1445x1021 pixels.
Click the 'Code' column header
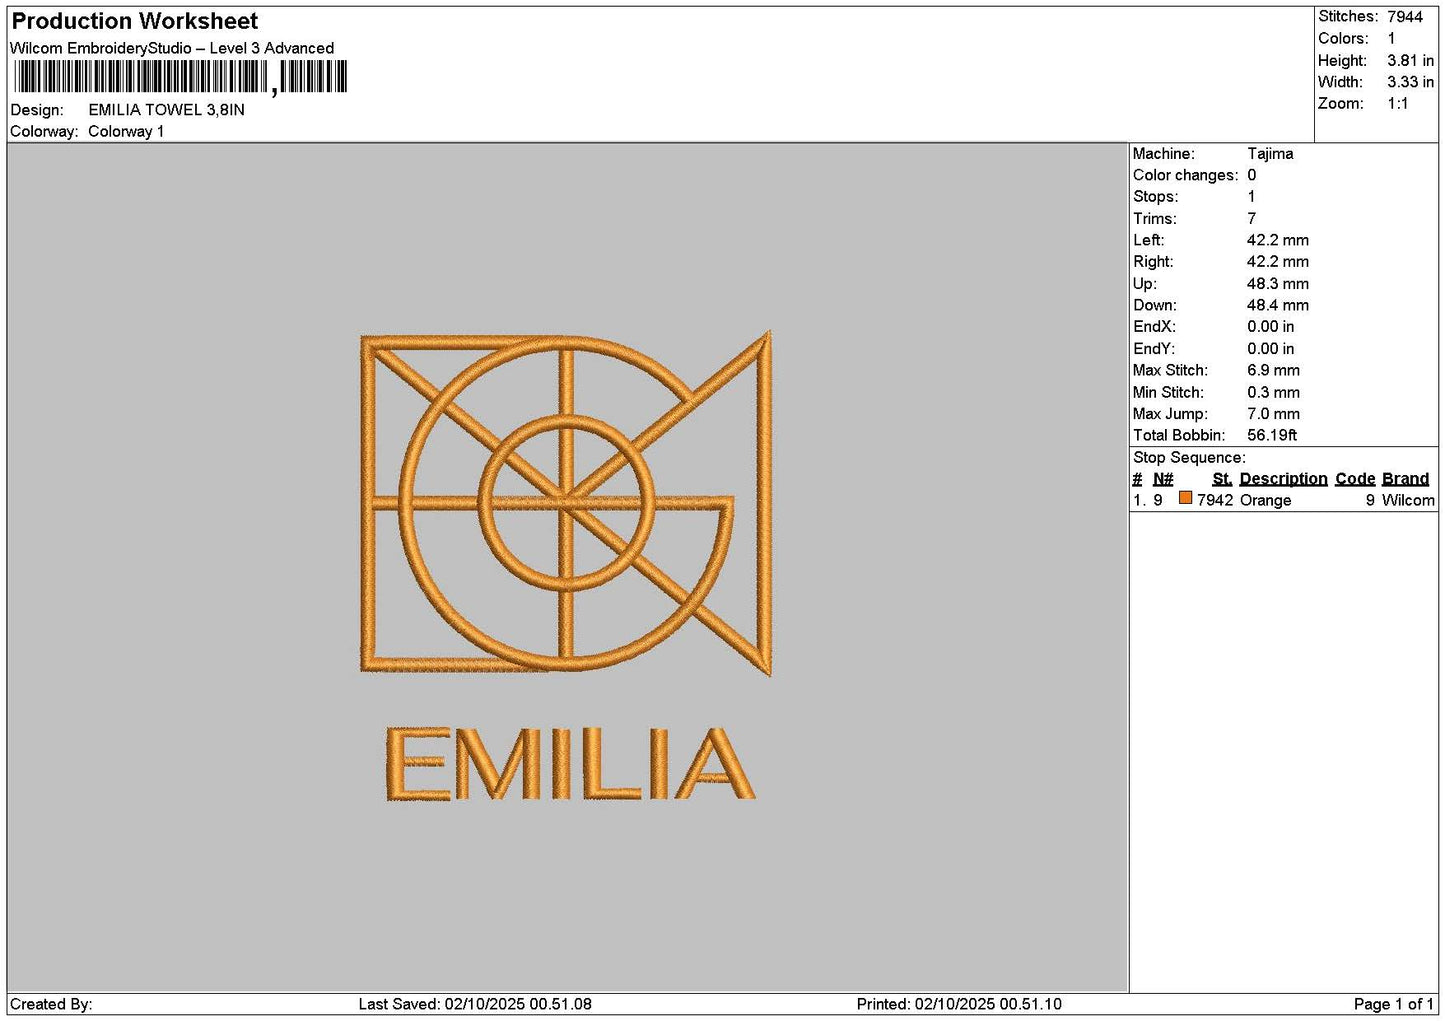pyautogui.click(x=1355, y=479)
